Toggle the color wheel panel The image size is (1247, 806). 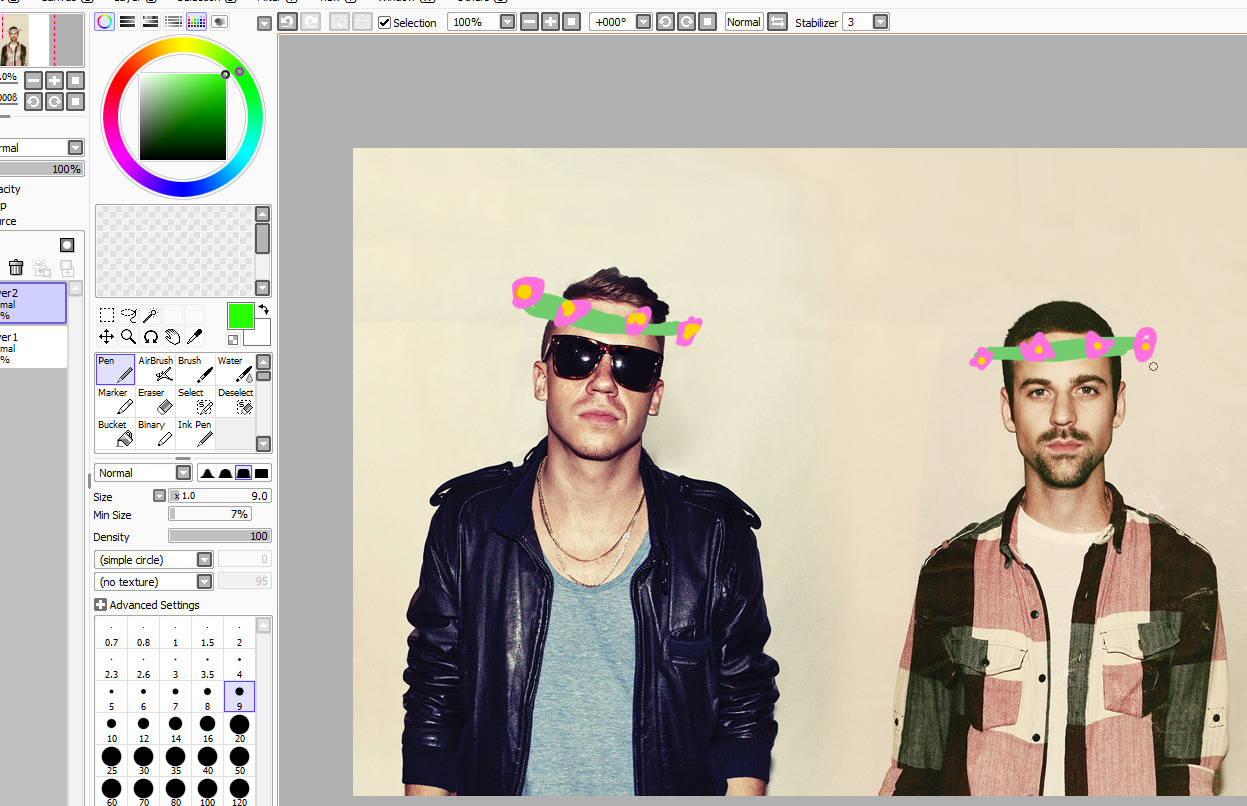(104, 21)
